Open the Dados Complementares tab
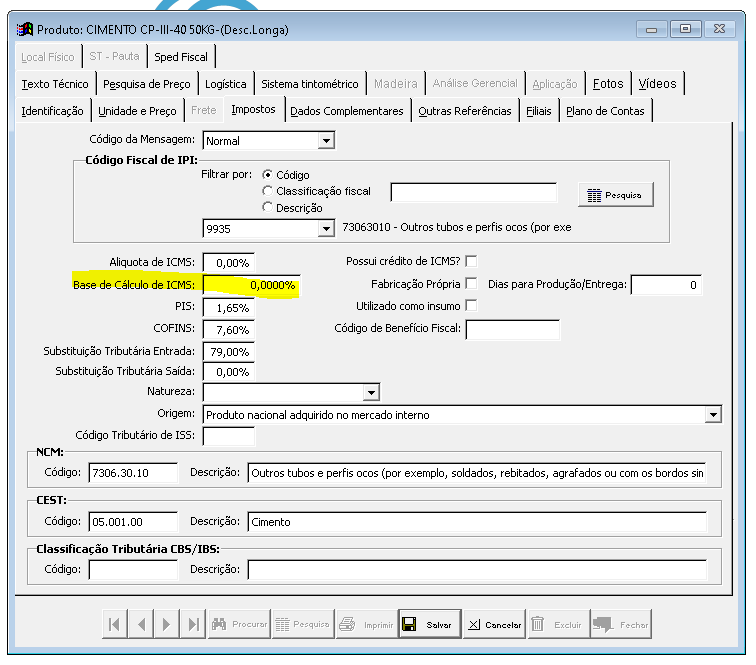The image size is (756, 665). [x=347, y=111]
